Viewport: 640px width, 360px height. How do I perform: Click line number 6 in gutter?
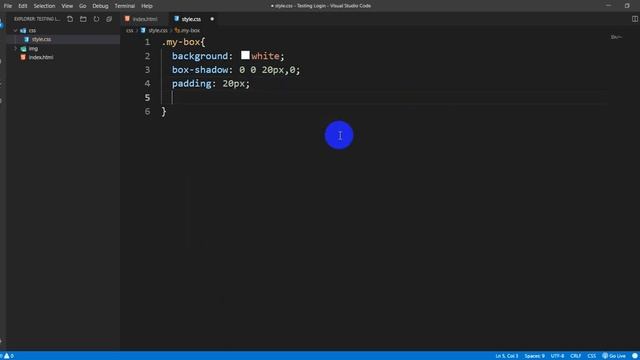(x=147, y=111)
